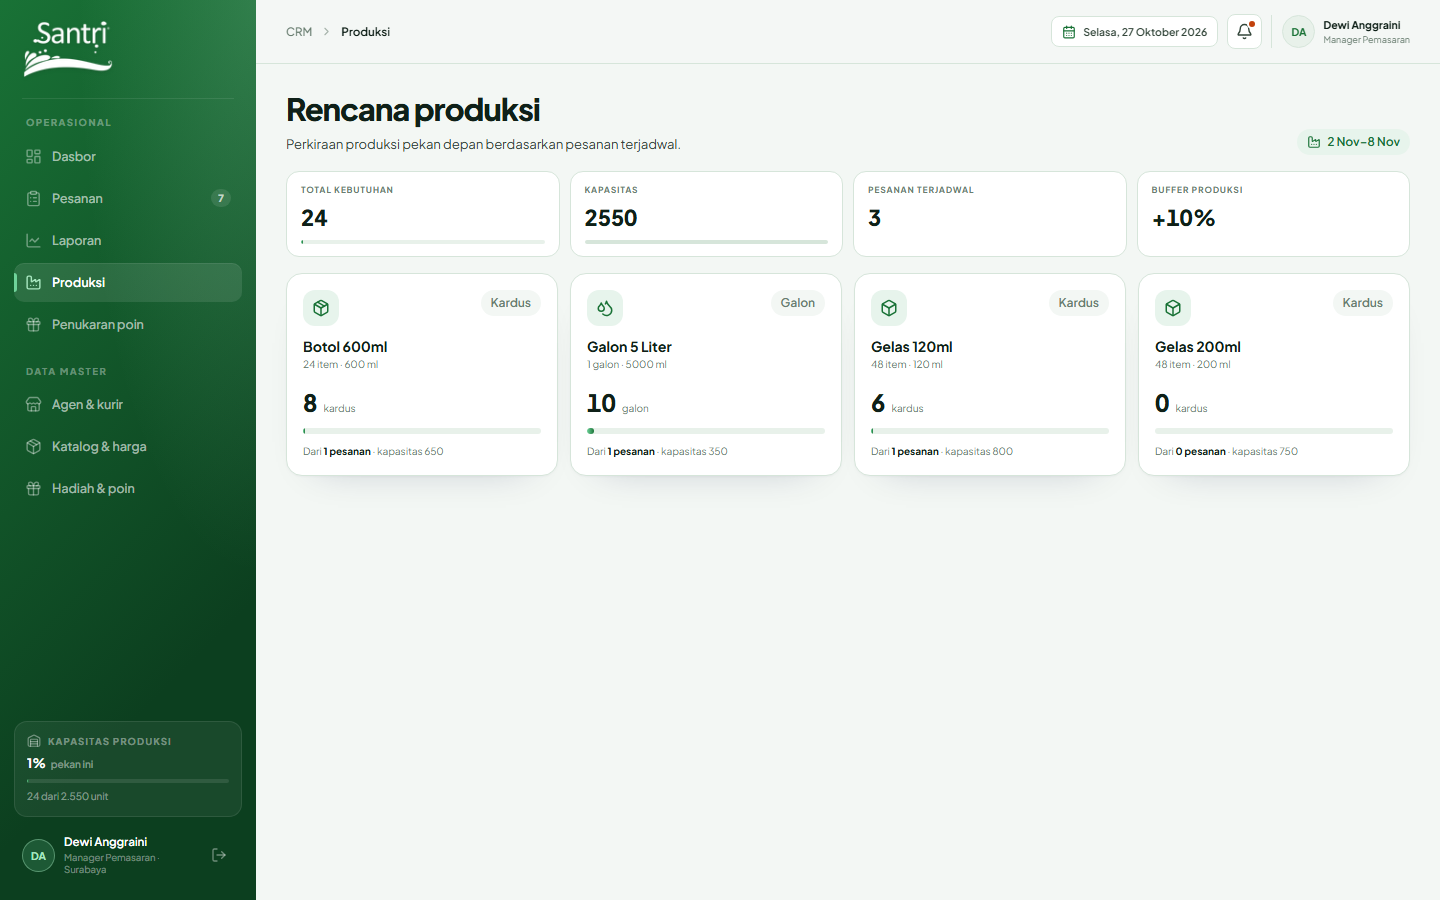Click the Pesanan Terjadwal stat card
The height and width of the screenshot is (900, 1440).
coord(990,214)
